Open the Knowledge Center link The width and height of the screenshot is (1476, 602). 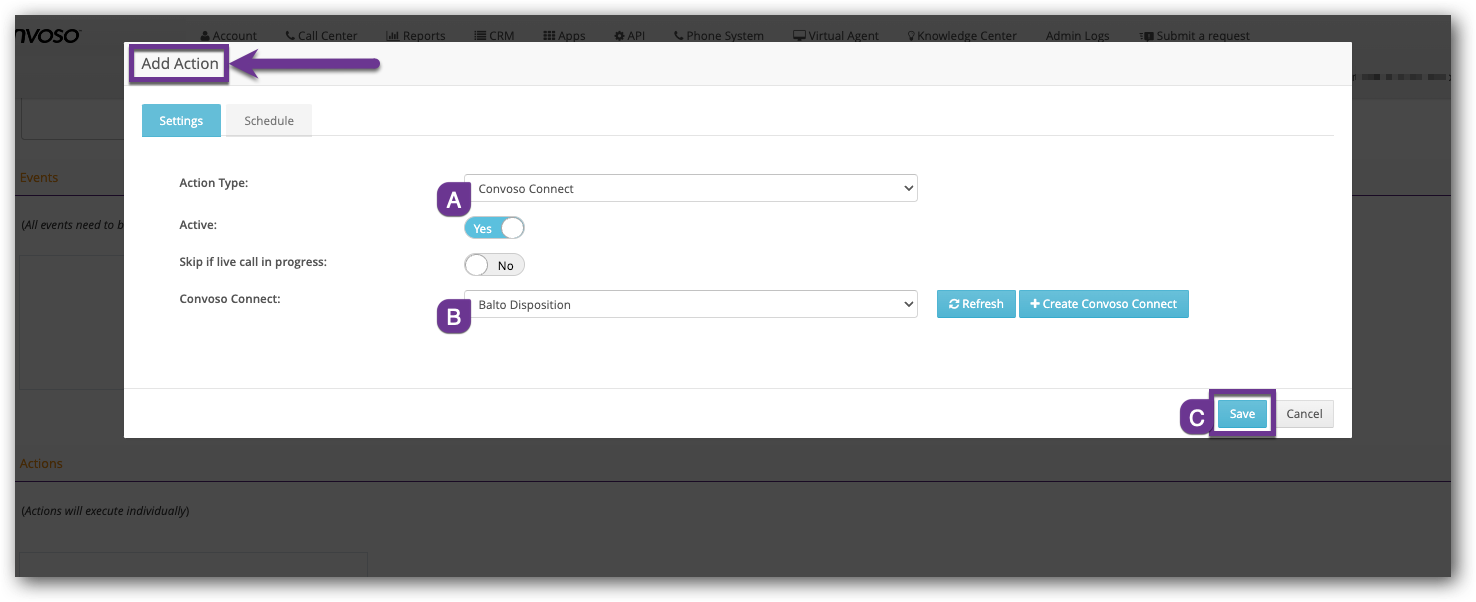coord(962,36)
